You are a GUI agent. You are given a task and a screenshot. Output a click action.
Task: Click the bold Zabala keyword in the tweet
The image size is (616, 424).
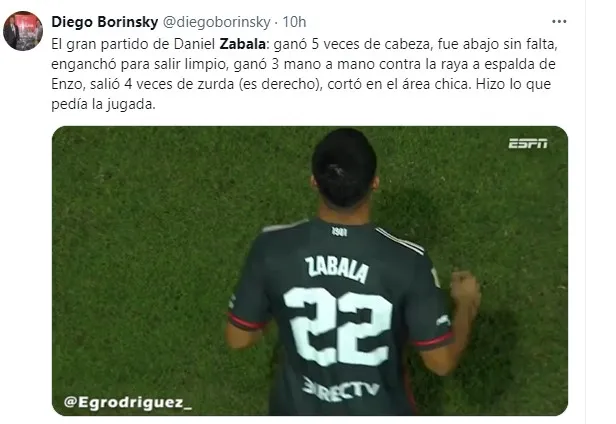pos(242,44)
